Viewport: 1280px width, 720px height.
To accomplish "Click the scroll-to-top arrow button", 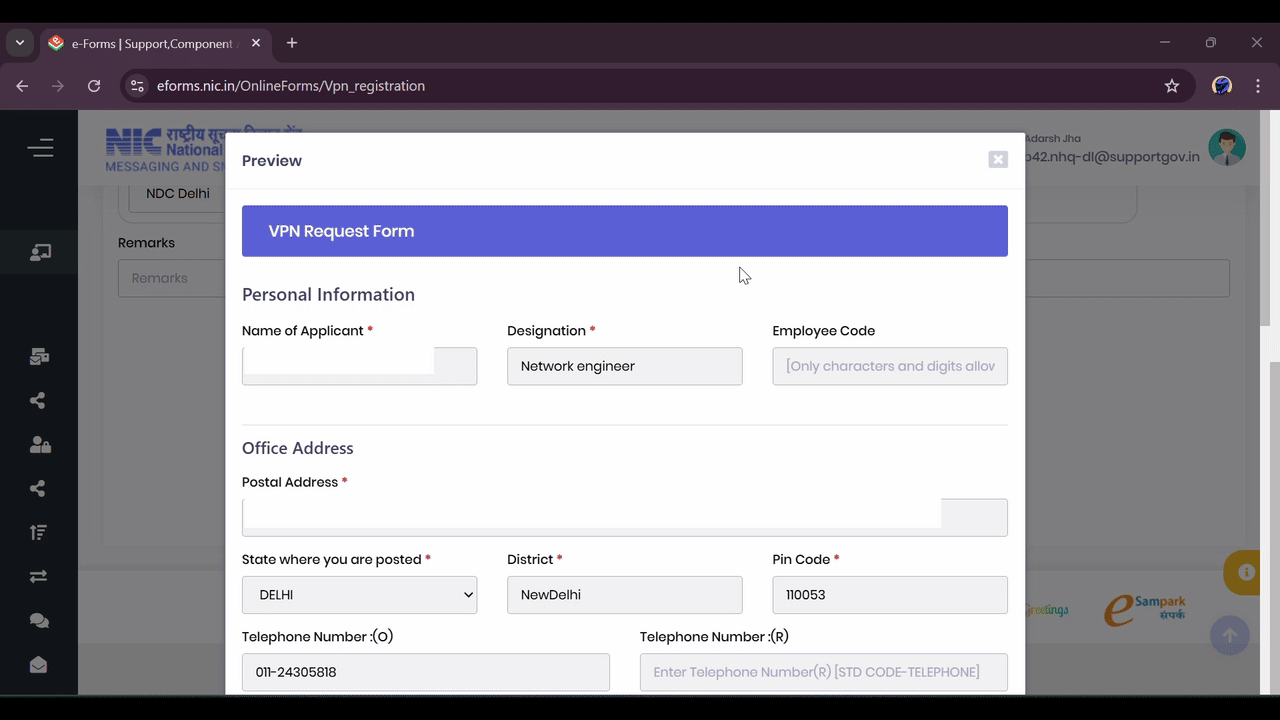I will pos(1229,635).
